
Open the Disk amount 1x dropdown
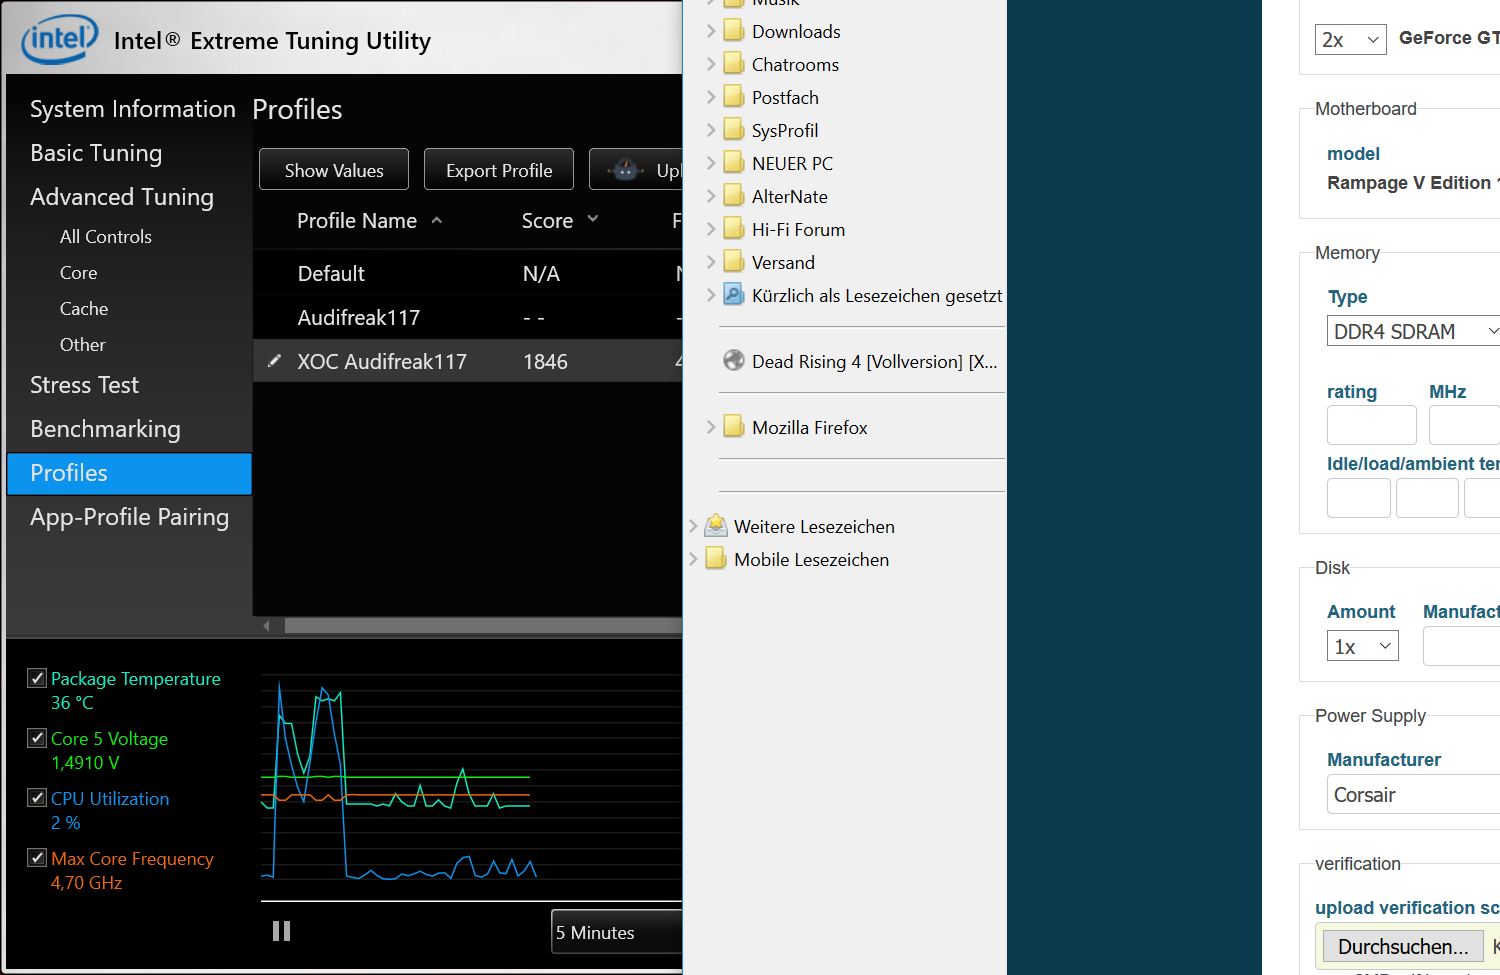click(x=1362, y=646)
